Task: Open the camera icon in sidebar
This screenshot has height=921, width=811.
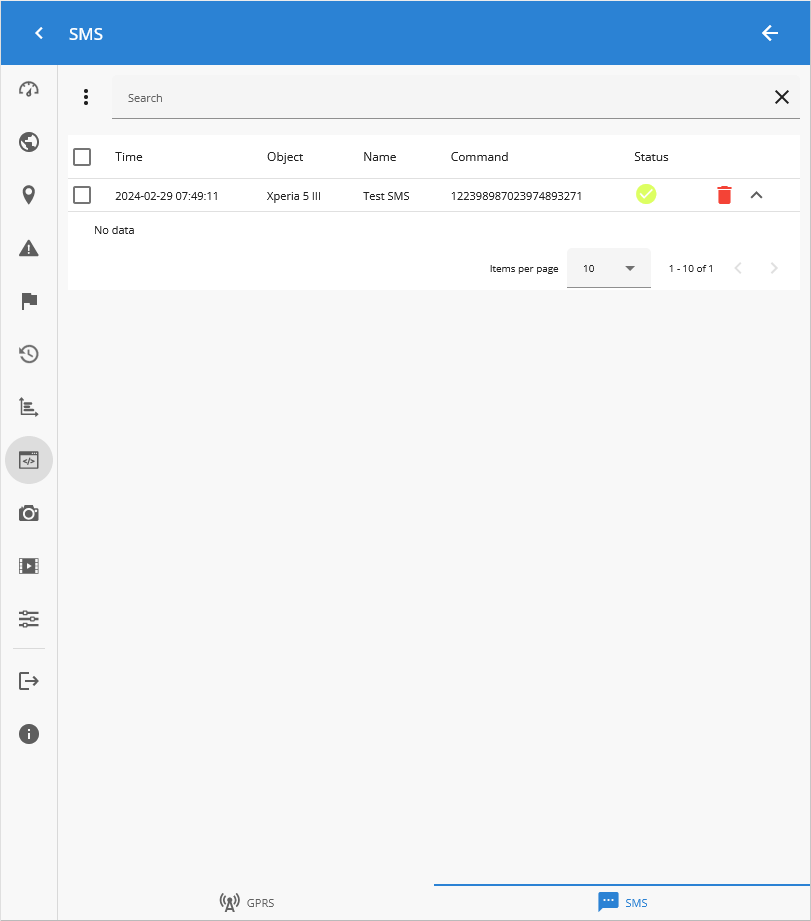Action: coord(29,513)
